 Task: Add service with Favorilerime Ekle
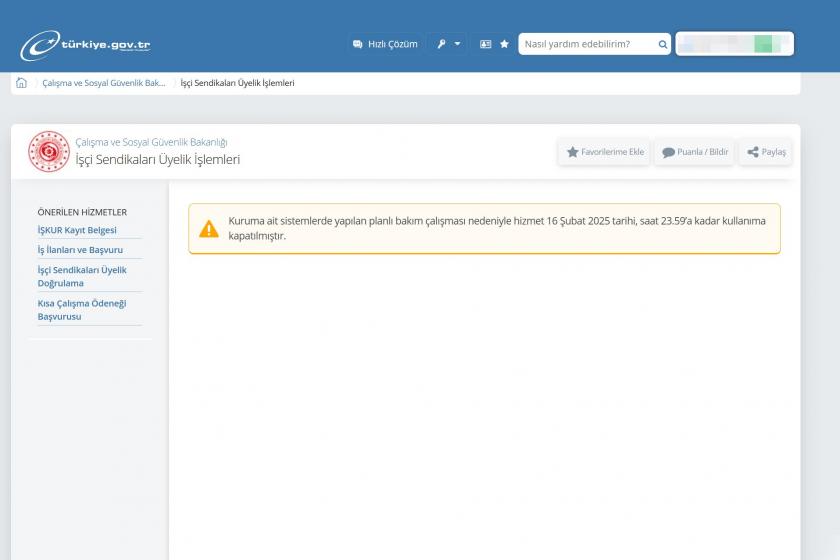click(605, 152)
